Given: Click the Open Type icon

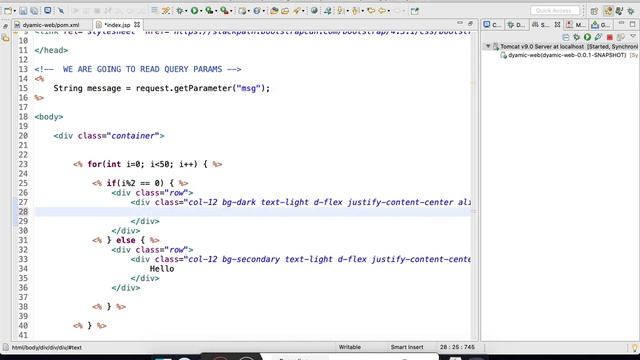Looking at the screenshot, I should tap(274, 11).
